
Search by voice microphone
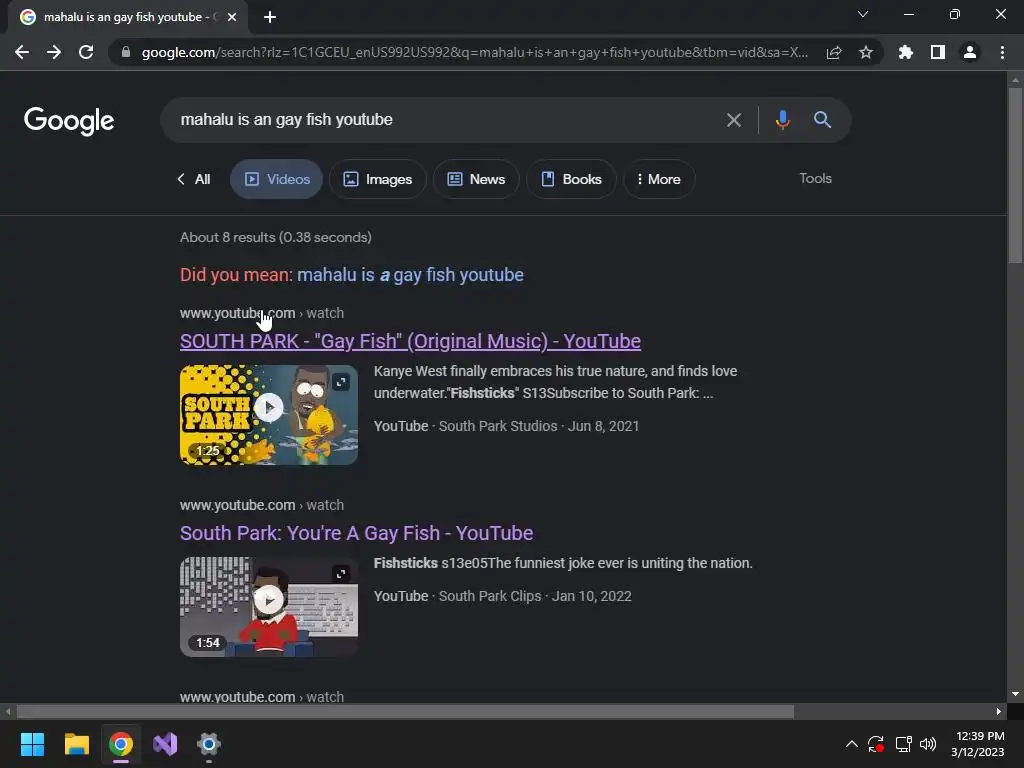point(782,120)
